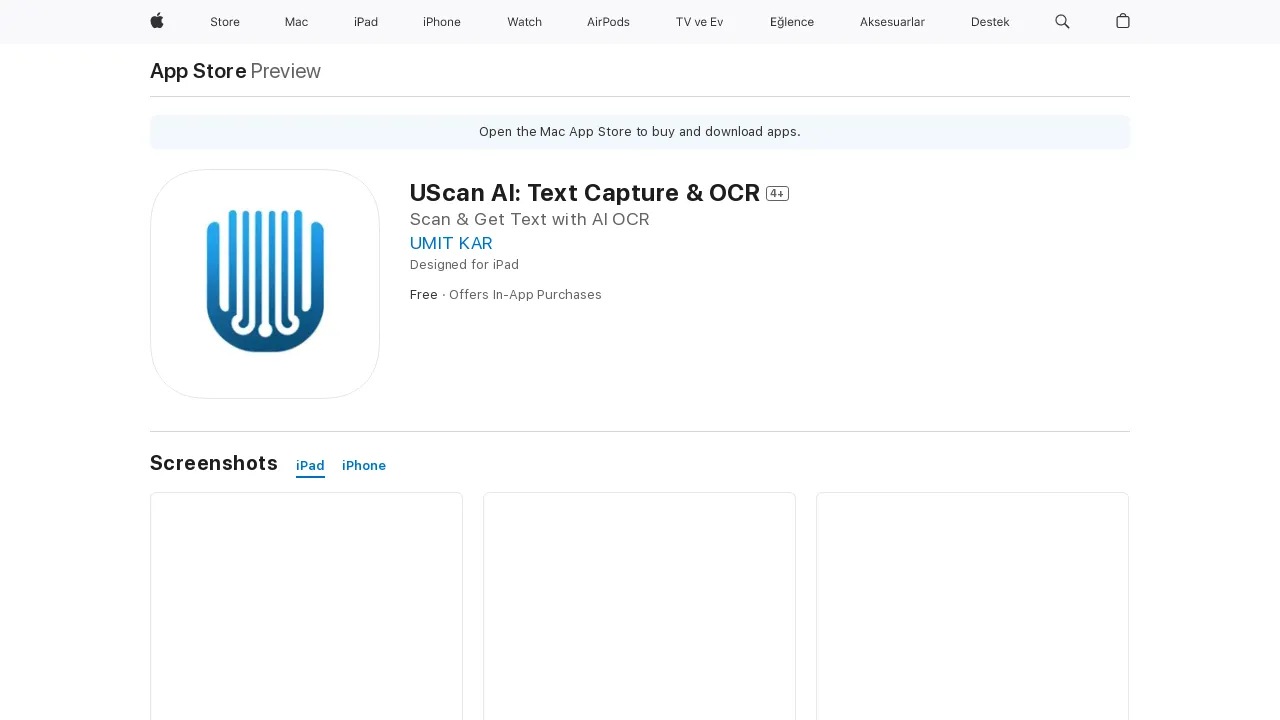Switch to the iPhone screenshots tab
1280x720 pixels.
[363, 465]
